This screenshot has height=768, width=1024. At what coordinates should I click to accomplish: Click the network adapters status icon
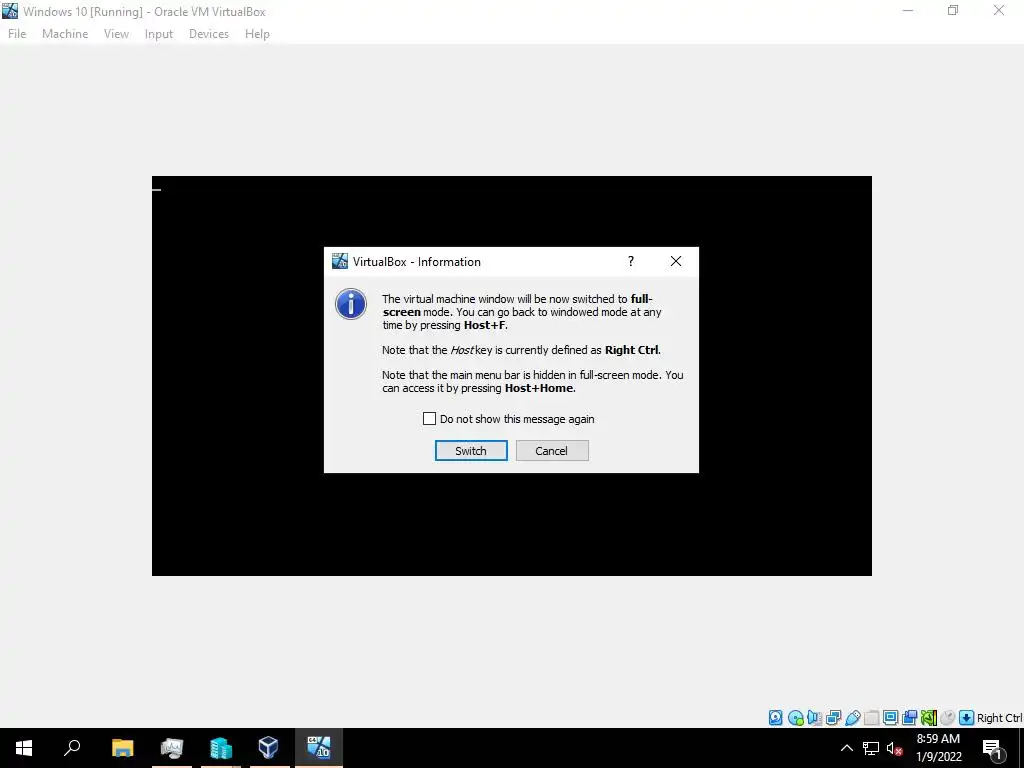point(833,718)
